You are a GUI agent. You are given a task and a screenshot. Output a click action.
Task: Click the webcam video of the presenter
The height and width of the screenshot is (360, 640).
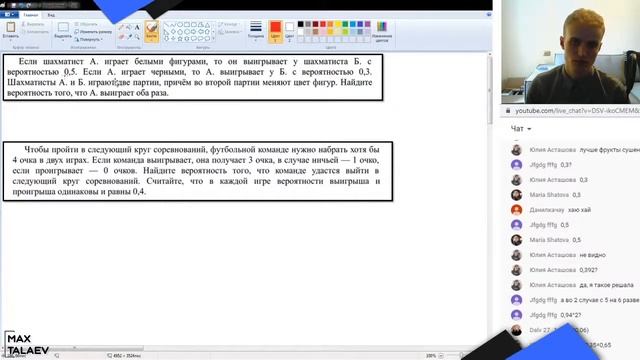coord(571,52)
